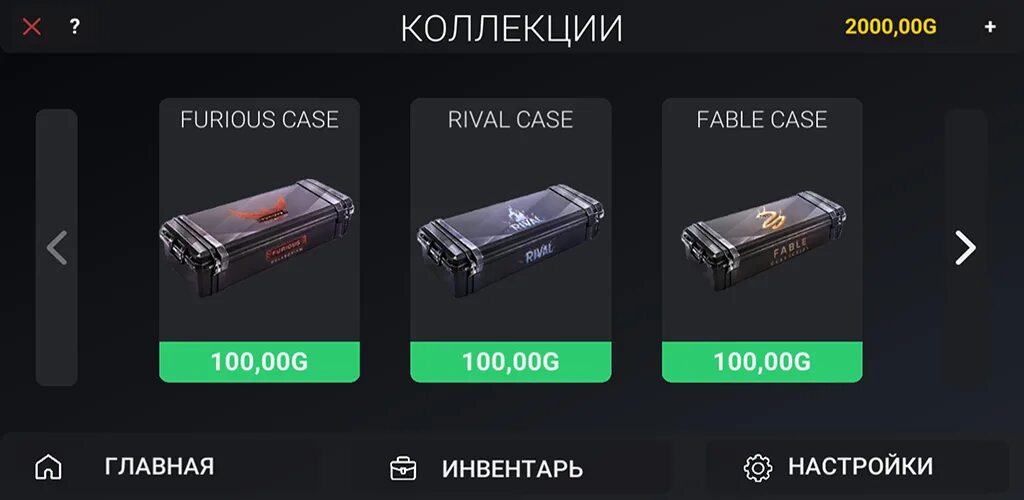Image resolution: width=1024 pixels, height=500 pixels.
Task: Click the house icon for Главная
Action: 48,467
